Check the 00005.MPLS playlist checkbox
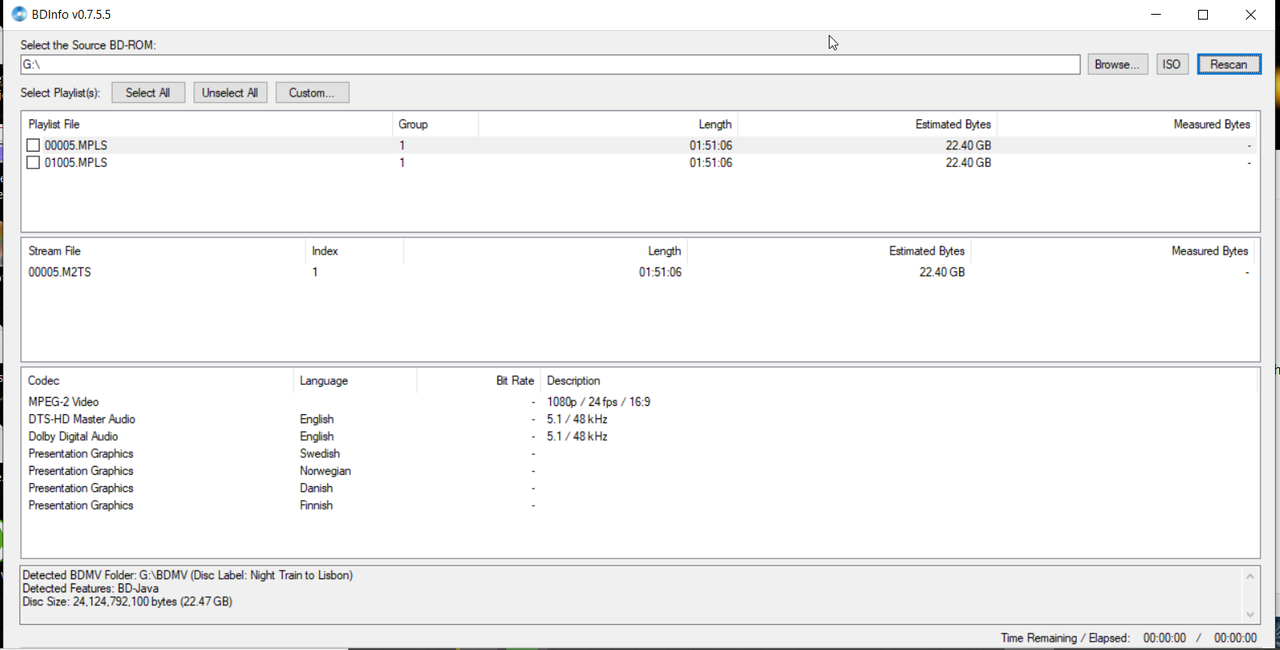Screen dimensions: 1280x650 33,146
